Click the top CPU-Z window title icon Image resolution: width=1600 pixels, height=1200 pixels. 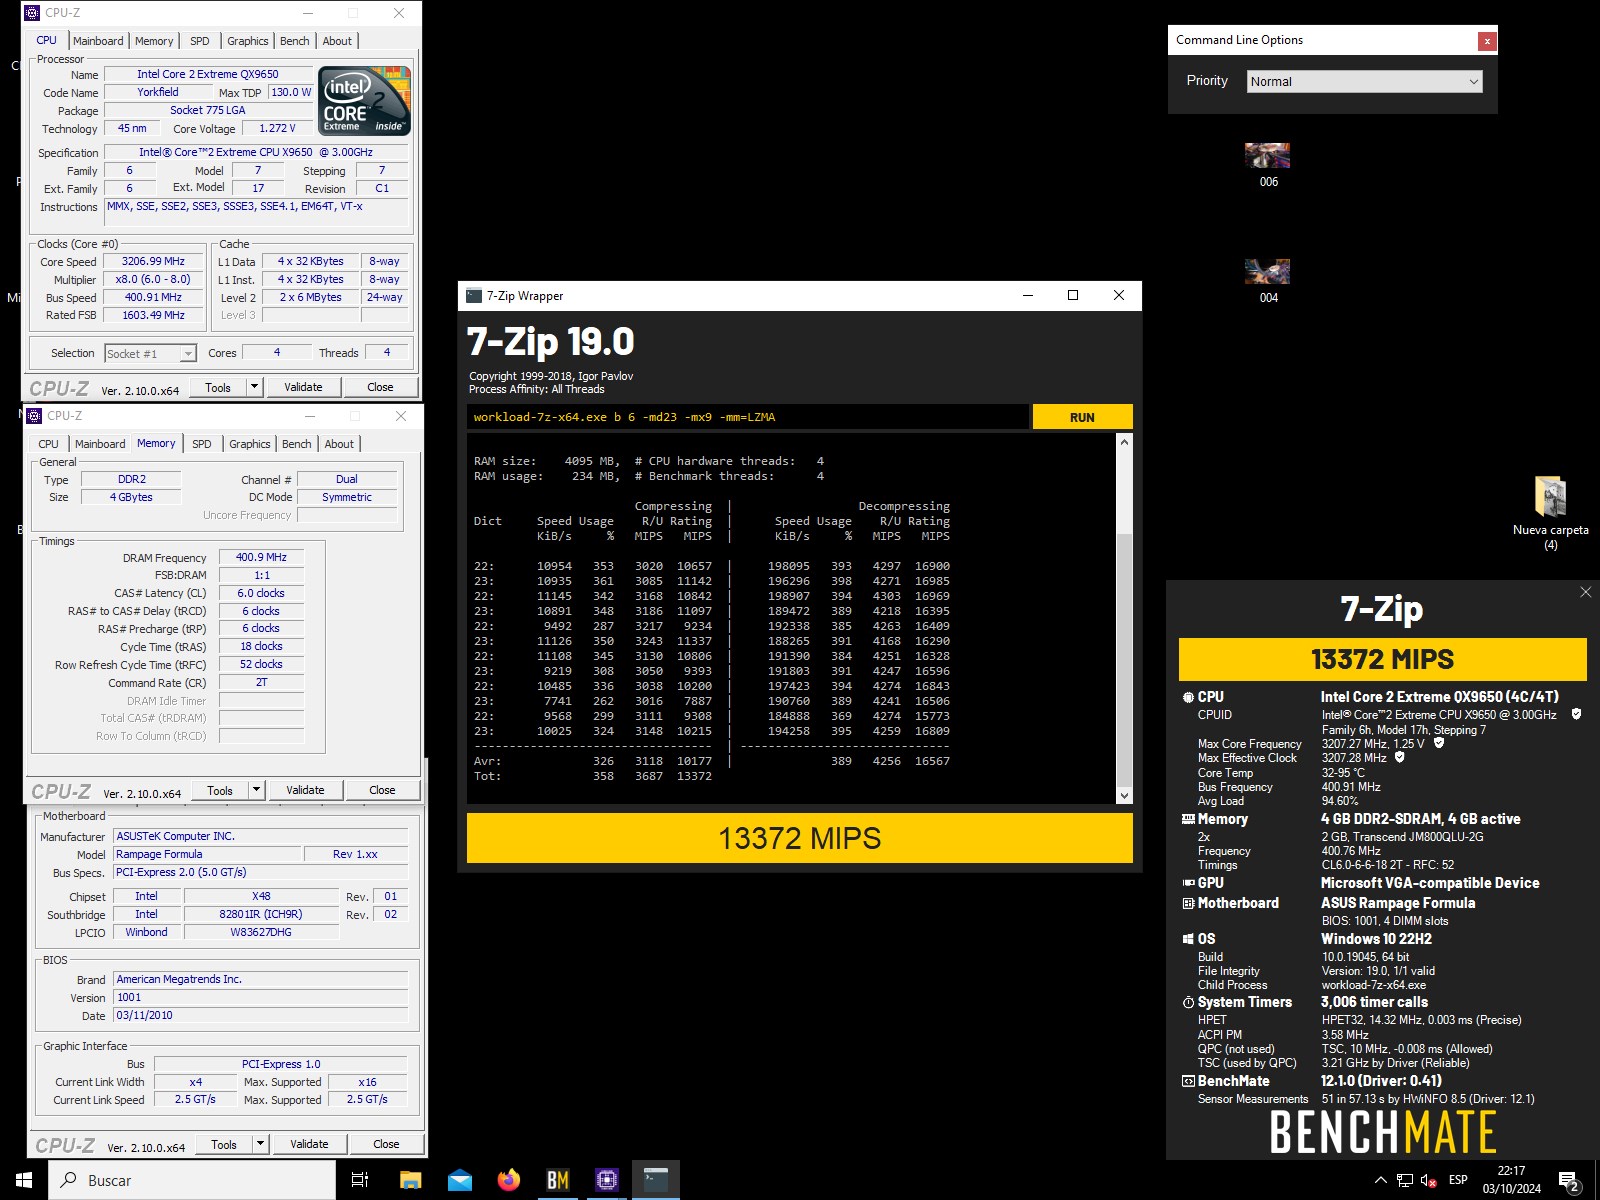point(32,13)
